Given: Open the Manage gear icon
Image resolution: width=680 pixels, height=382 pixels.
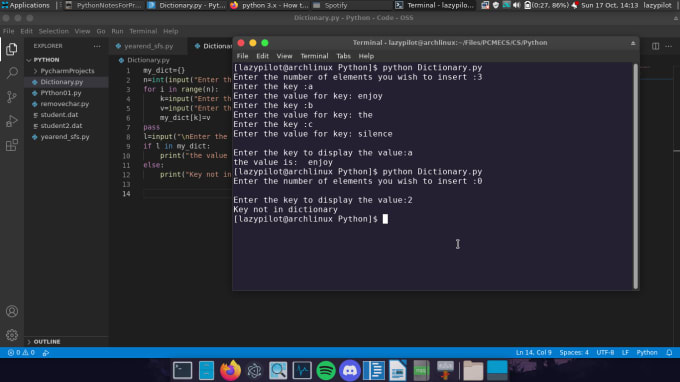Looking at the screenshot, I should point(12,335).
